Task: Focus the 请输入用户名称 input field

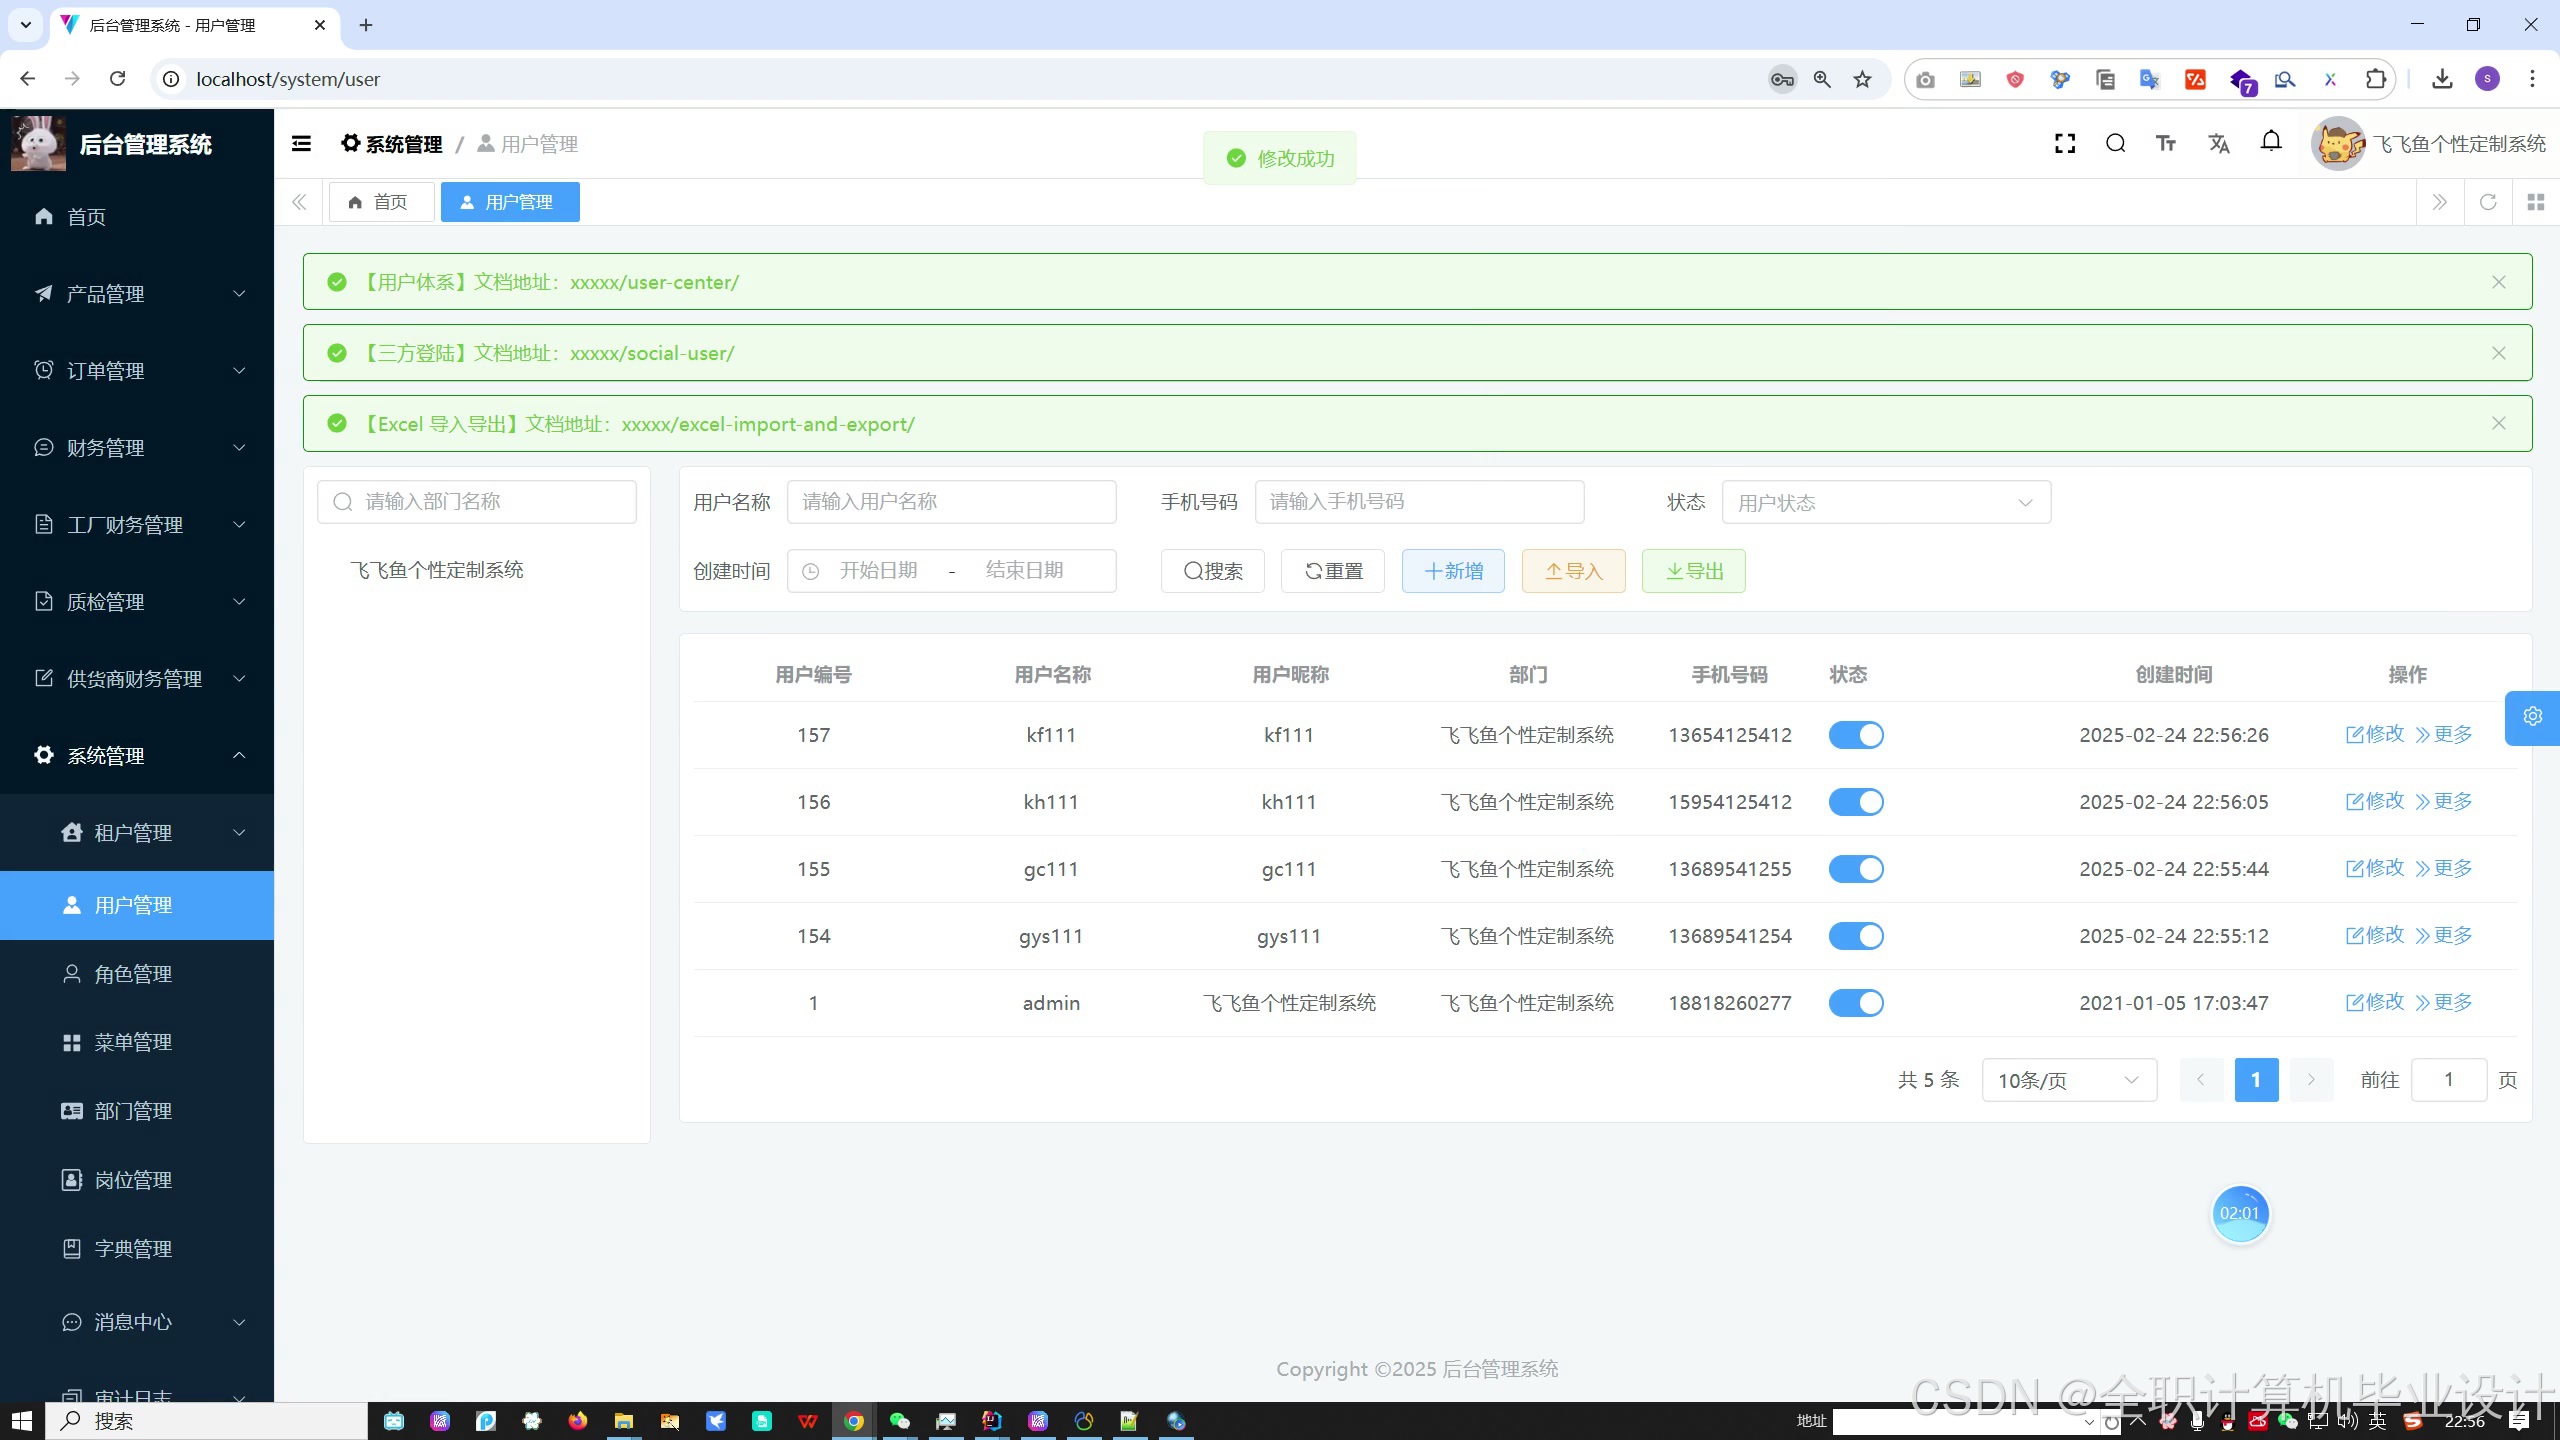Action: point(950,502)
